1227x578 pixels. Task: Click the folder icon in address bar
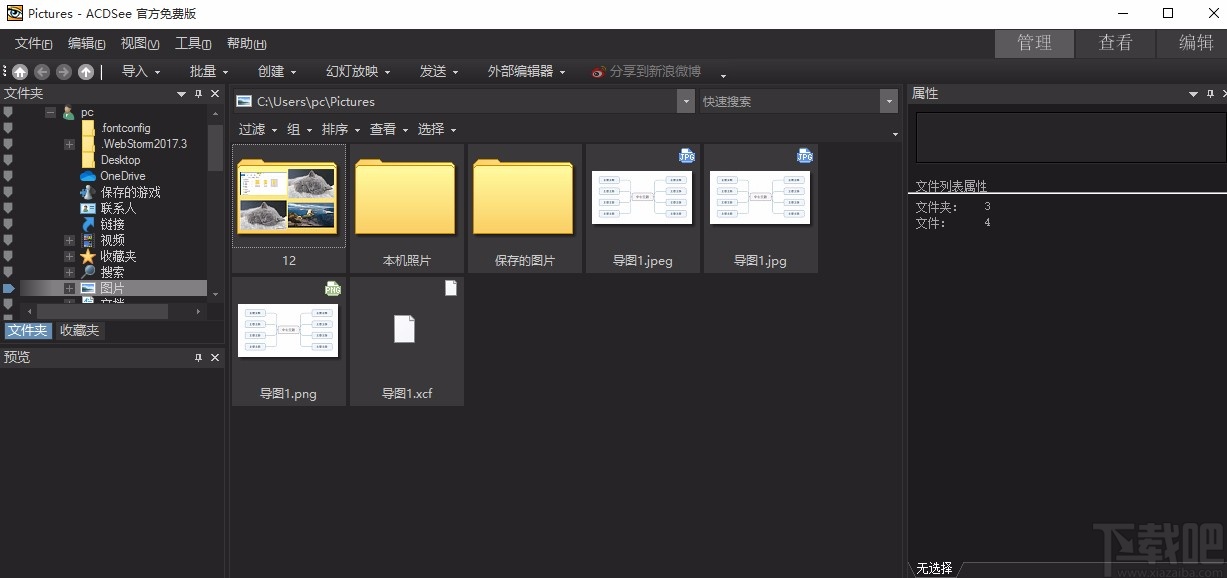click(x=243, y=101)
